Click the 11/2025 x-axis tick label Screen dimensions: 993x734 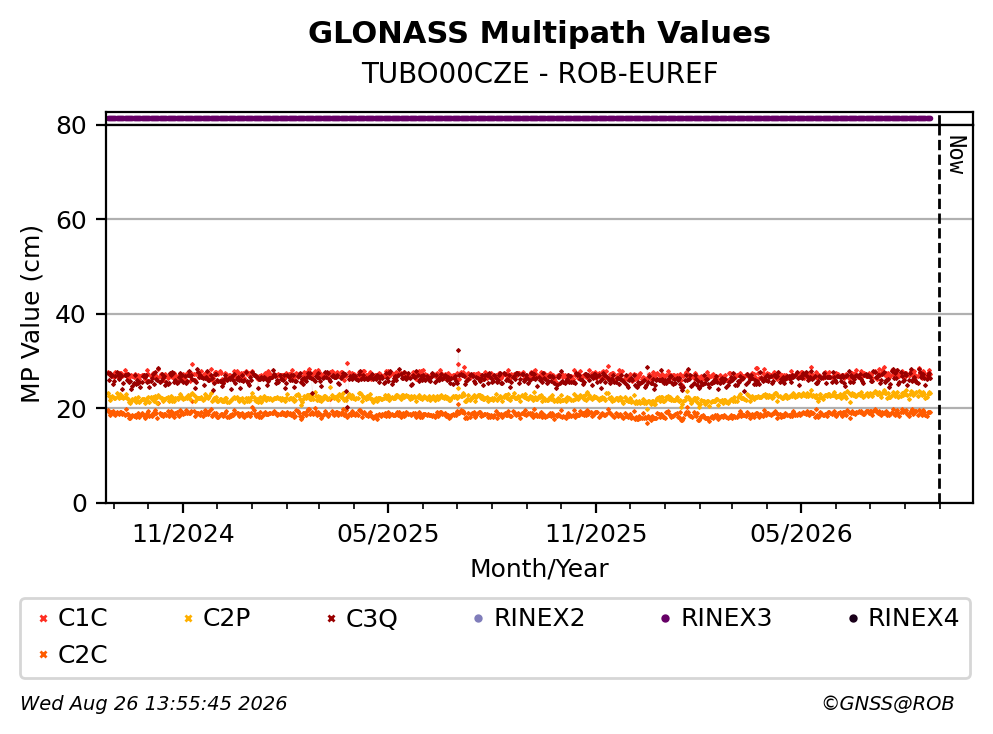coord(596,534)
